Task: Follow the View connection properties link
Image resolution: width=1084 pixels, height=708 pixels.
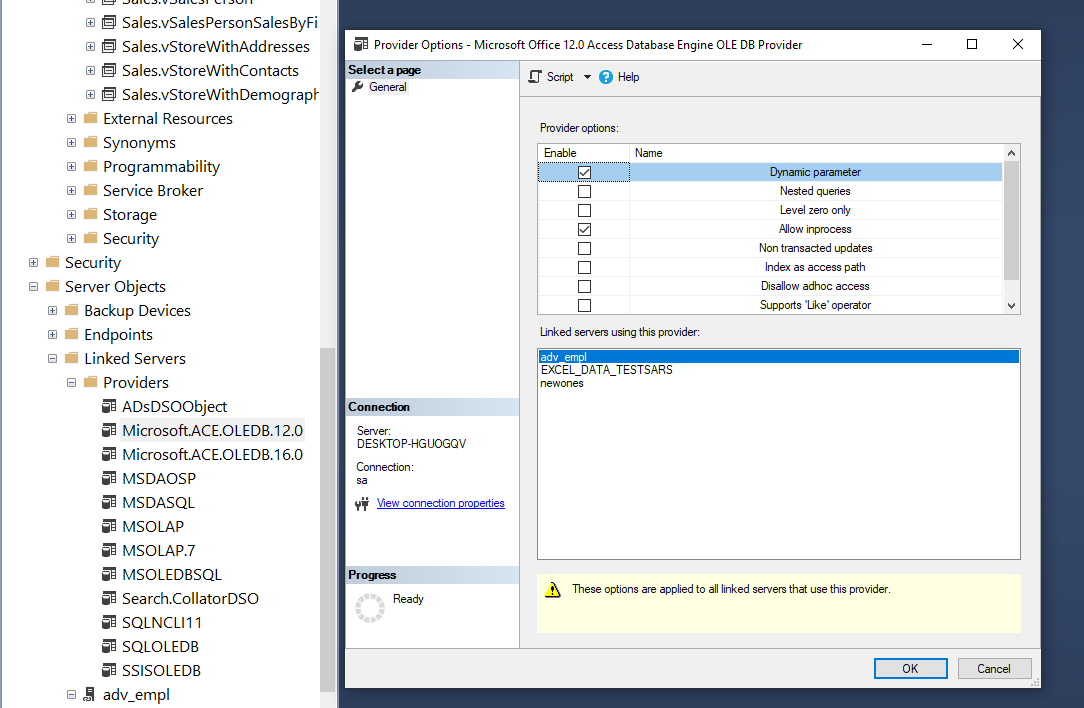Action: (x=440, y=503)
